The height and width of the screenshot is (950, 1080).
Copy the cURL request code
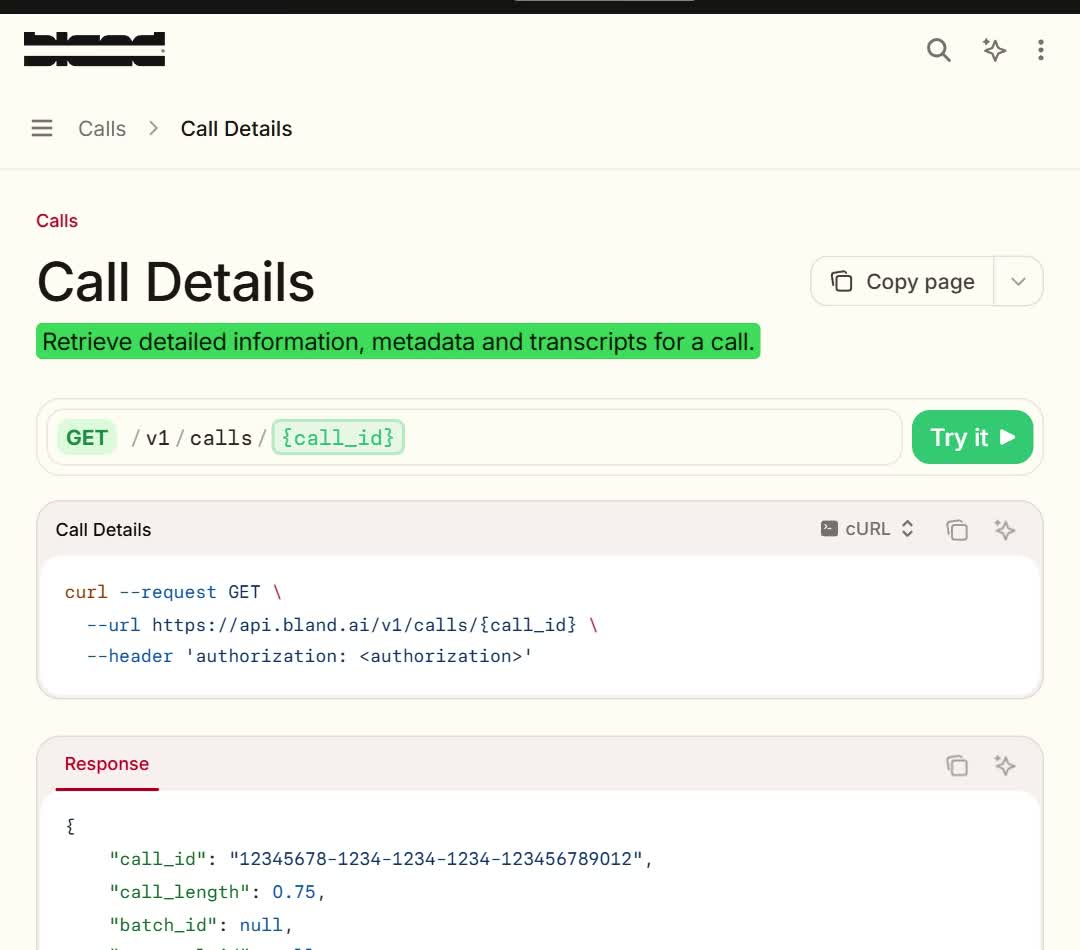click(x=957, y=529)
